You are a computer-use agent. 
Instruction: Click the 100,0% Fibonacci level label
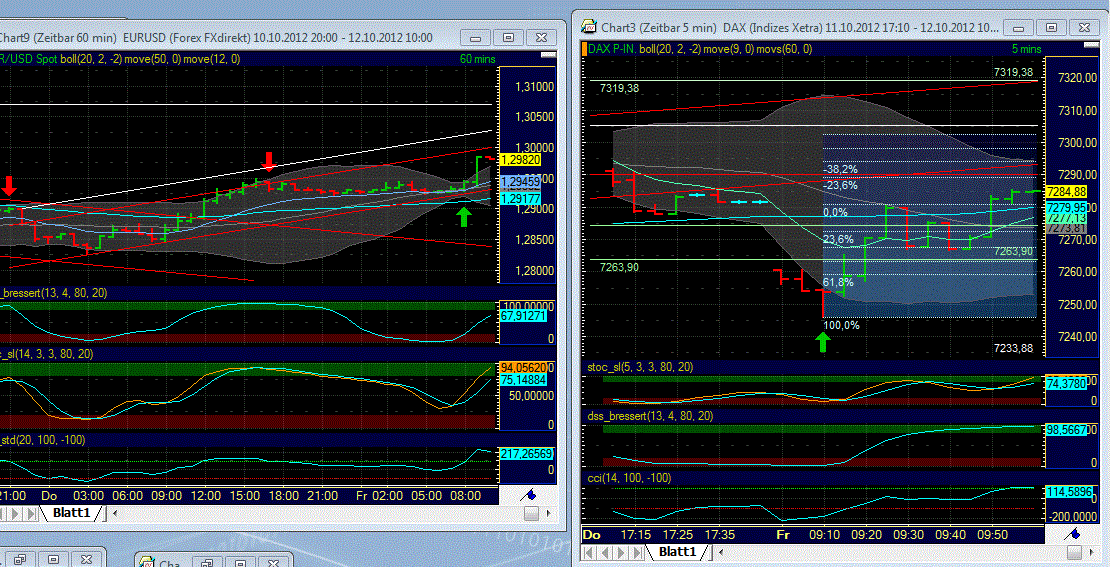(841, 326)
